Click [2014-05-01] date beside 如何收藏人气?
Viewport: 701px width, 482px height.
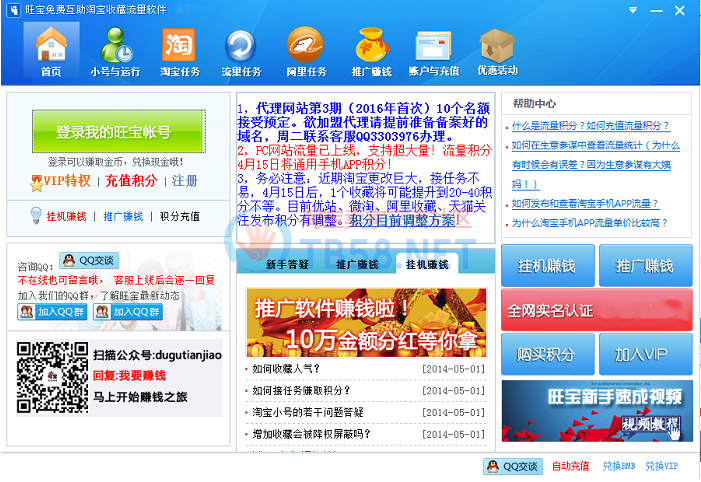pyautogui.click(x=453, y=369)
